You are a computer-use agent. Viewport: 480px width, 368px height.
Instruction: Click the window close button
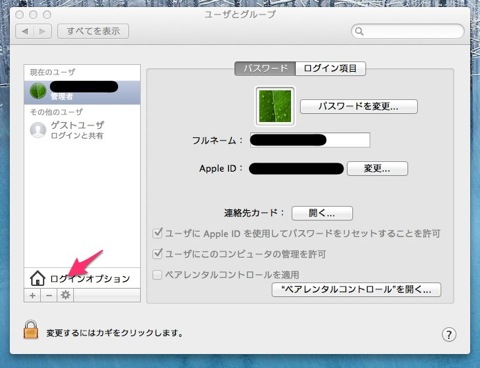pyautogui.click(x=20, y=15)
